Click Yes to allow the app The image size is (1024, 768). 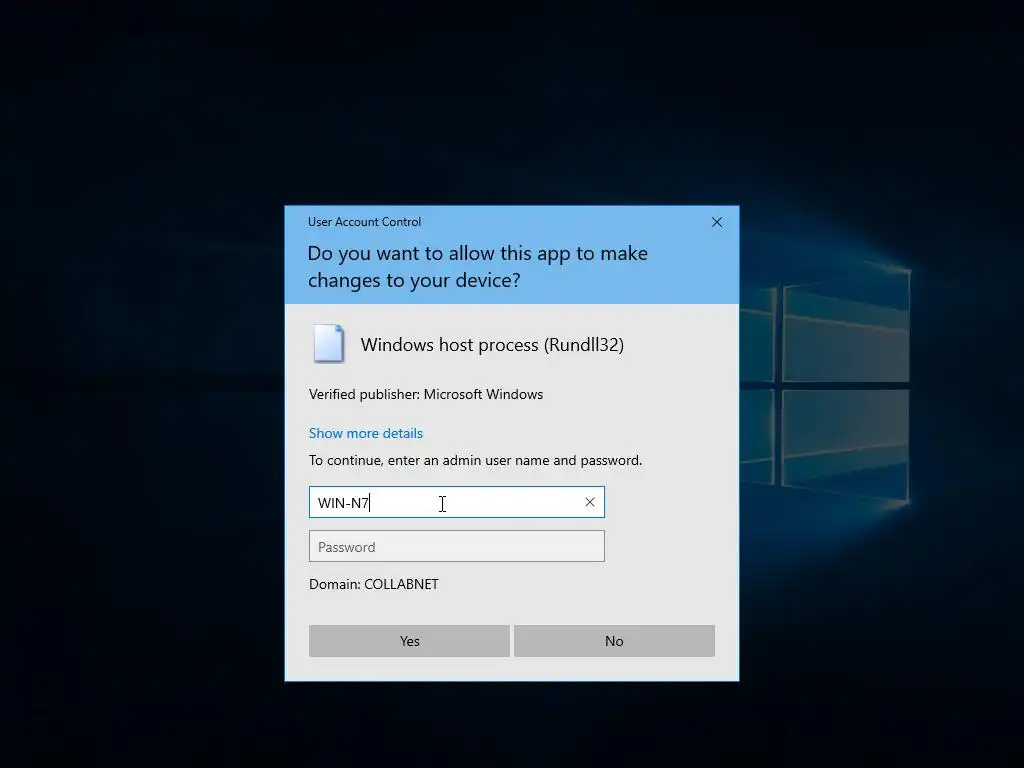[409, 641]
